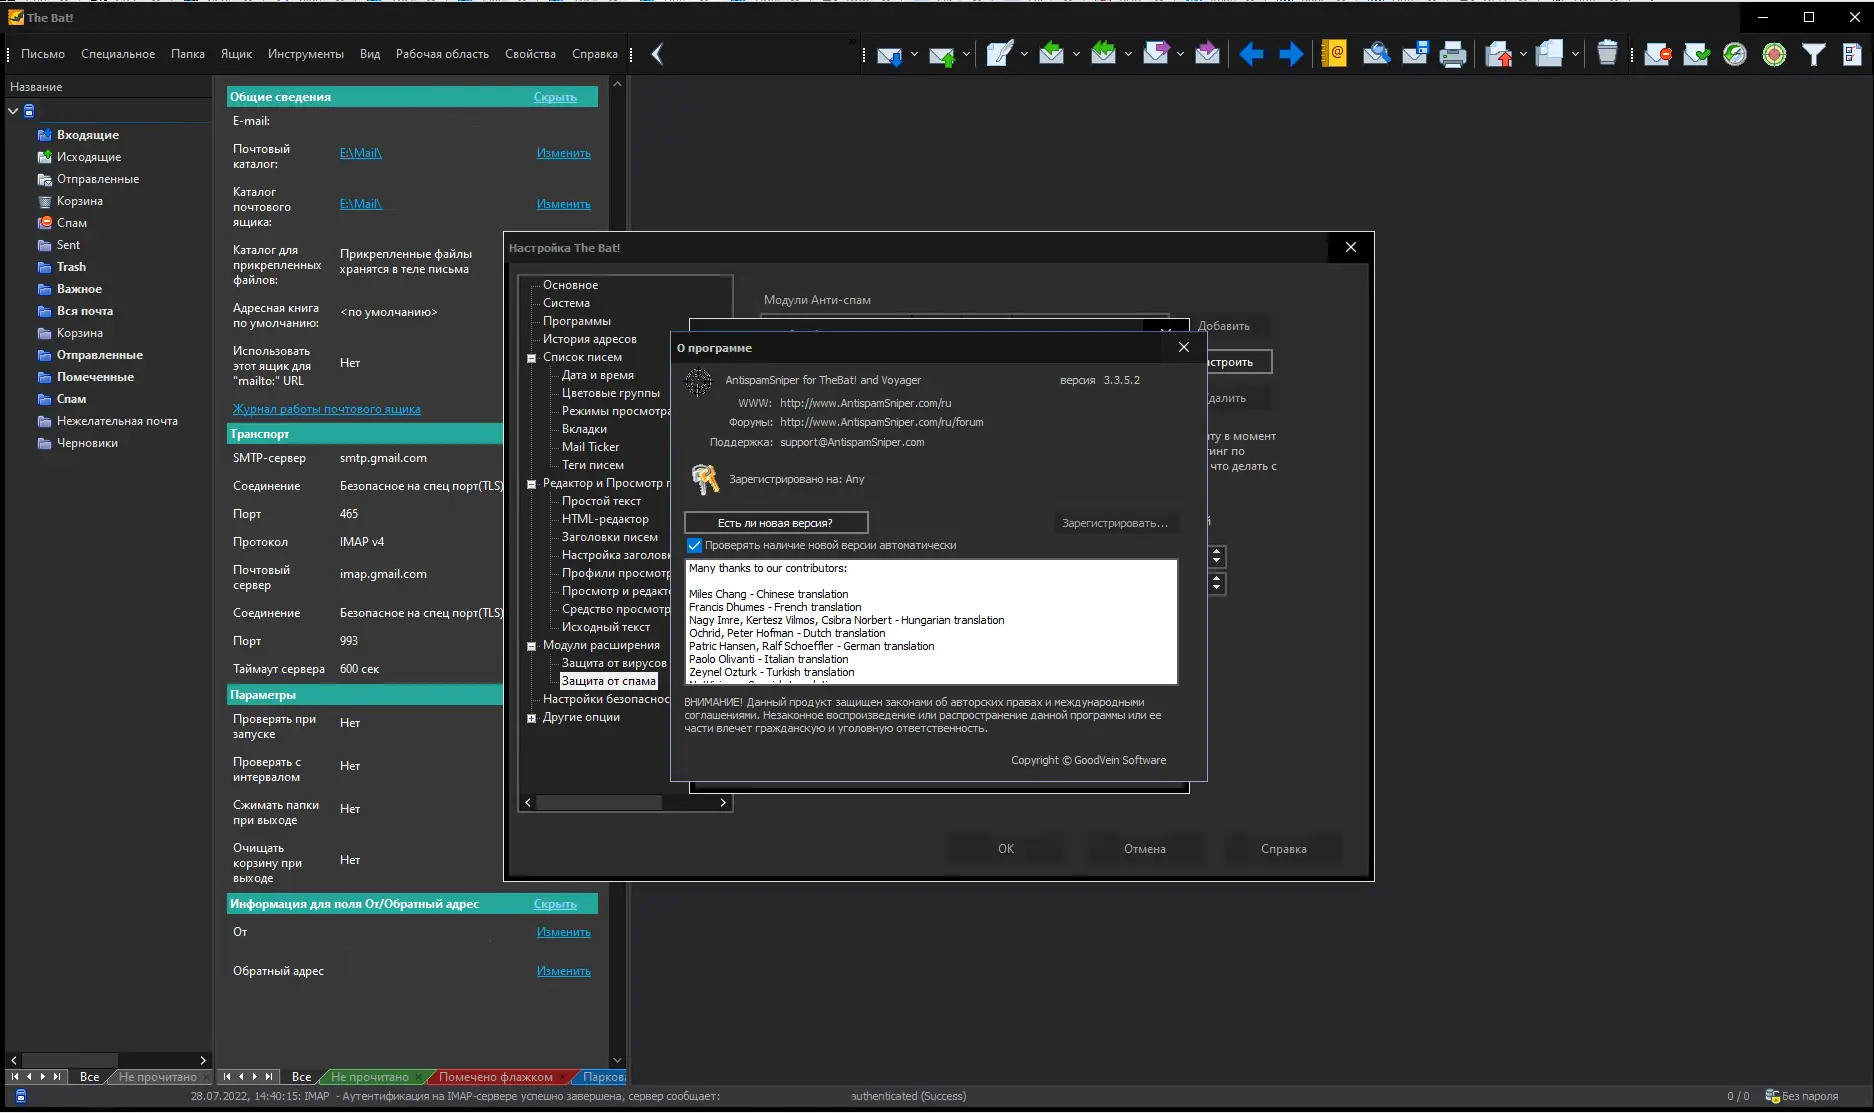Click the 'Зарегистрировать...' button
The height and width of the screenshot is (1113, 1874).
coord(1115,523)
